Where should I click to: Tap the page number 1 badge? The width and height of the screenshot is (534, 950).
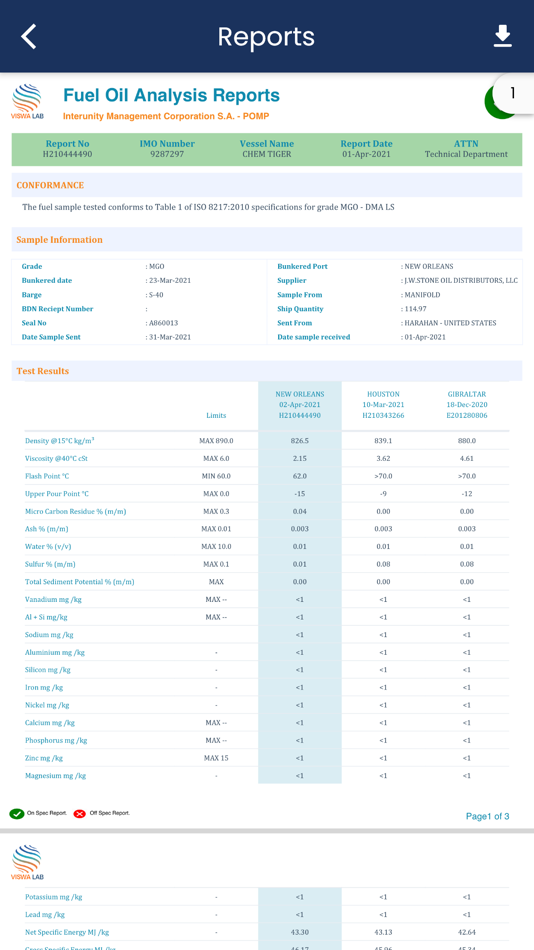(x=513, y=93)
